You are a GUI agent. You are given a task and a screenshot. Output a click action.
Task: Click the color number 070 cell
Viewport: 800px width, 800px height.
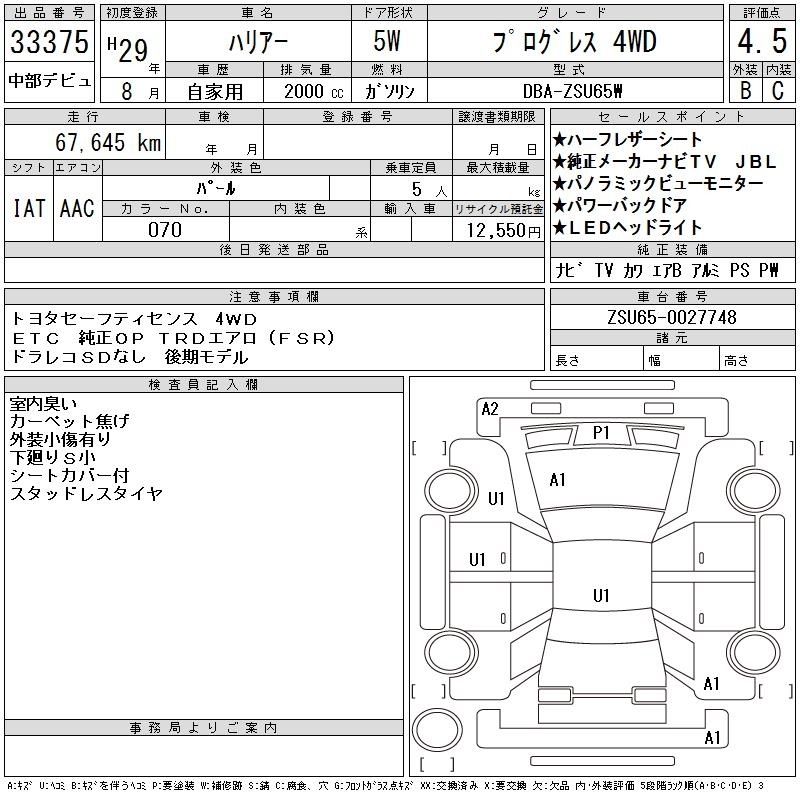tap(165, 229)
